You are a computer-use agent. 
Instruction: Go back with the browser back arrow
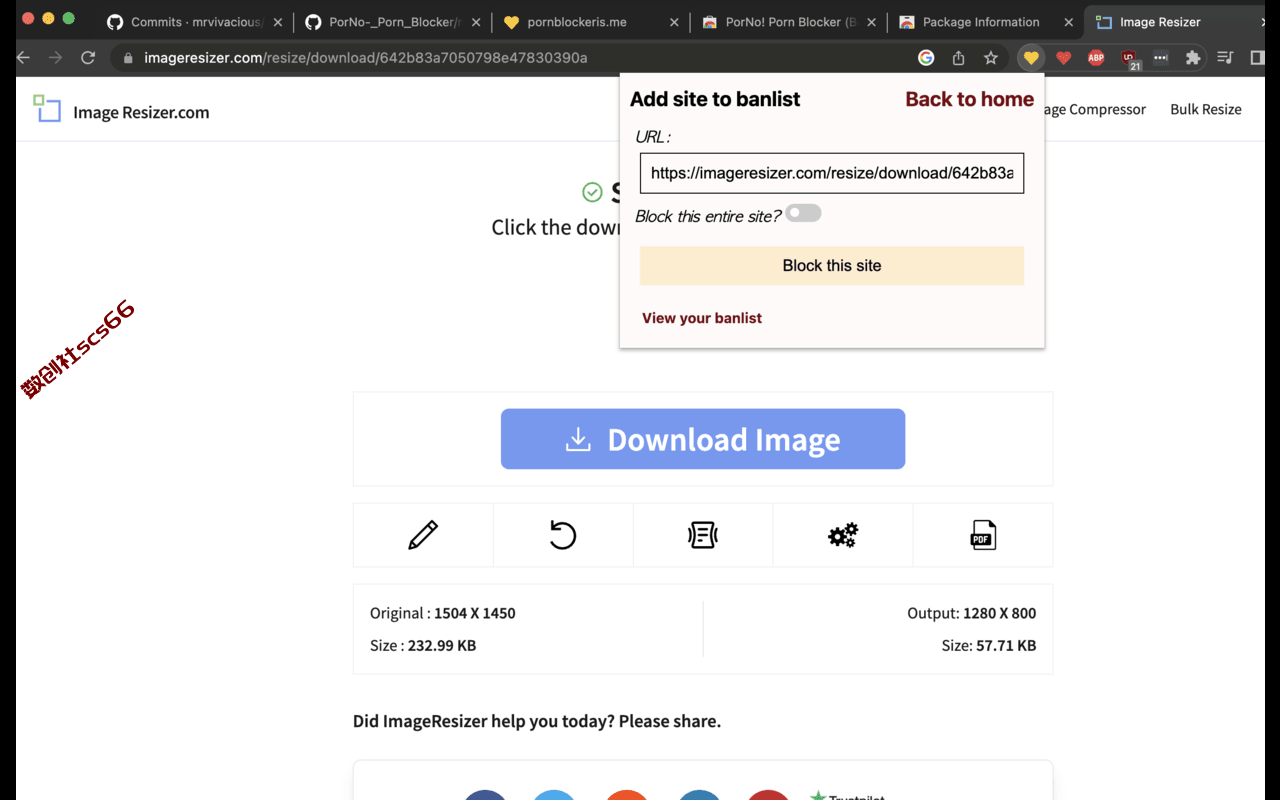pyautogui.click(x=23, y=58)
